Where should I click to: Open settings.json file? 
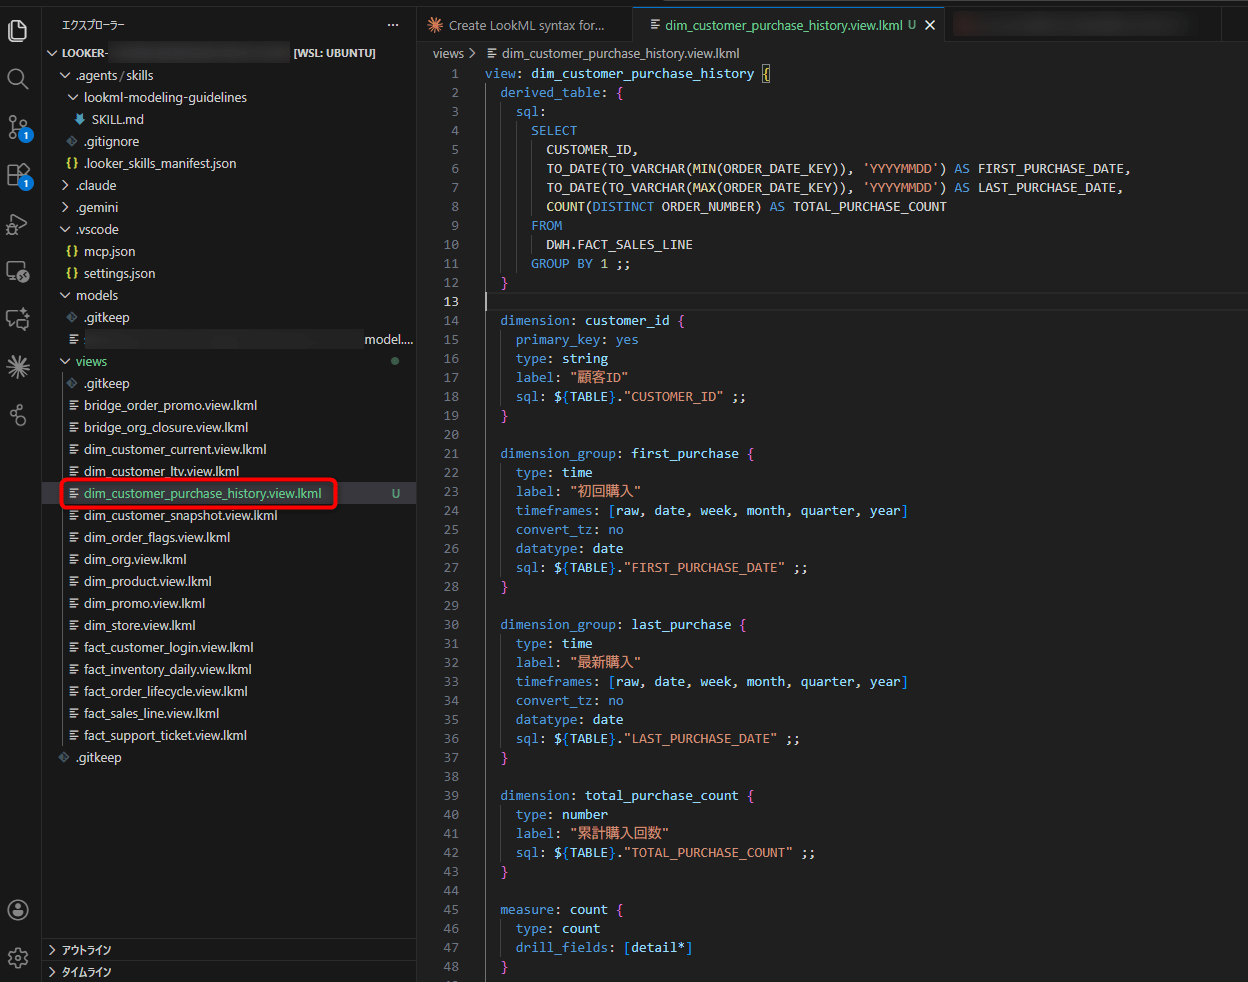[x=229, y=273]
